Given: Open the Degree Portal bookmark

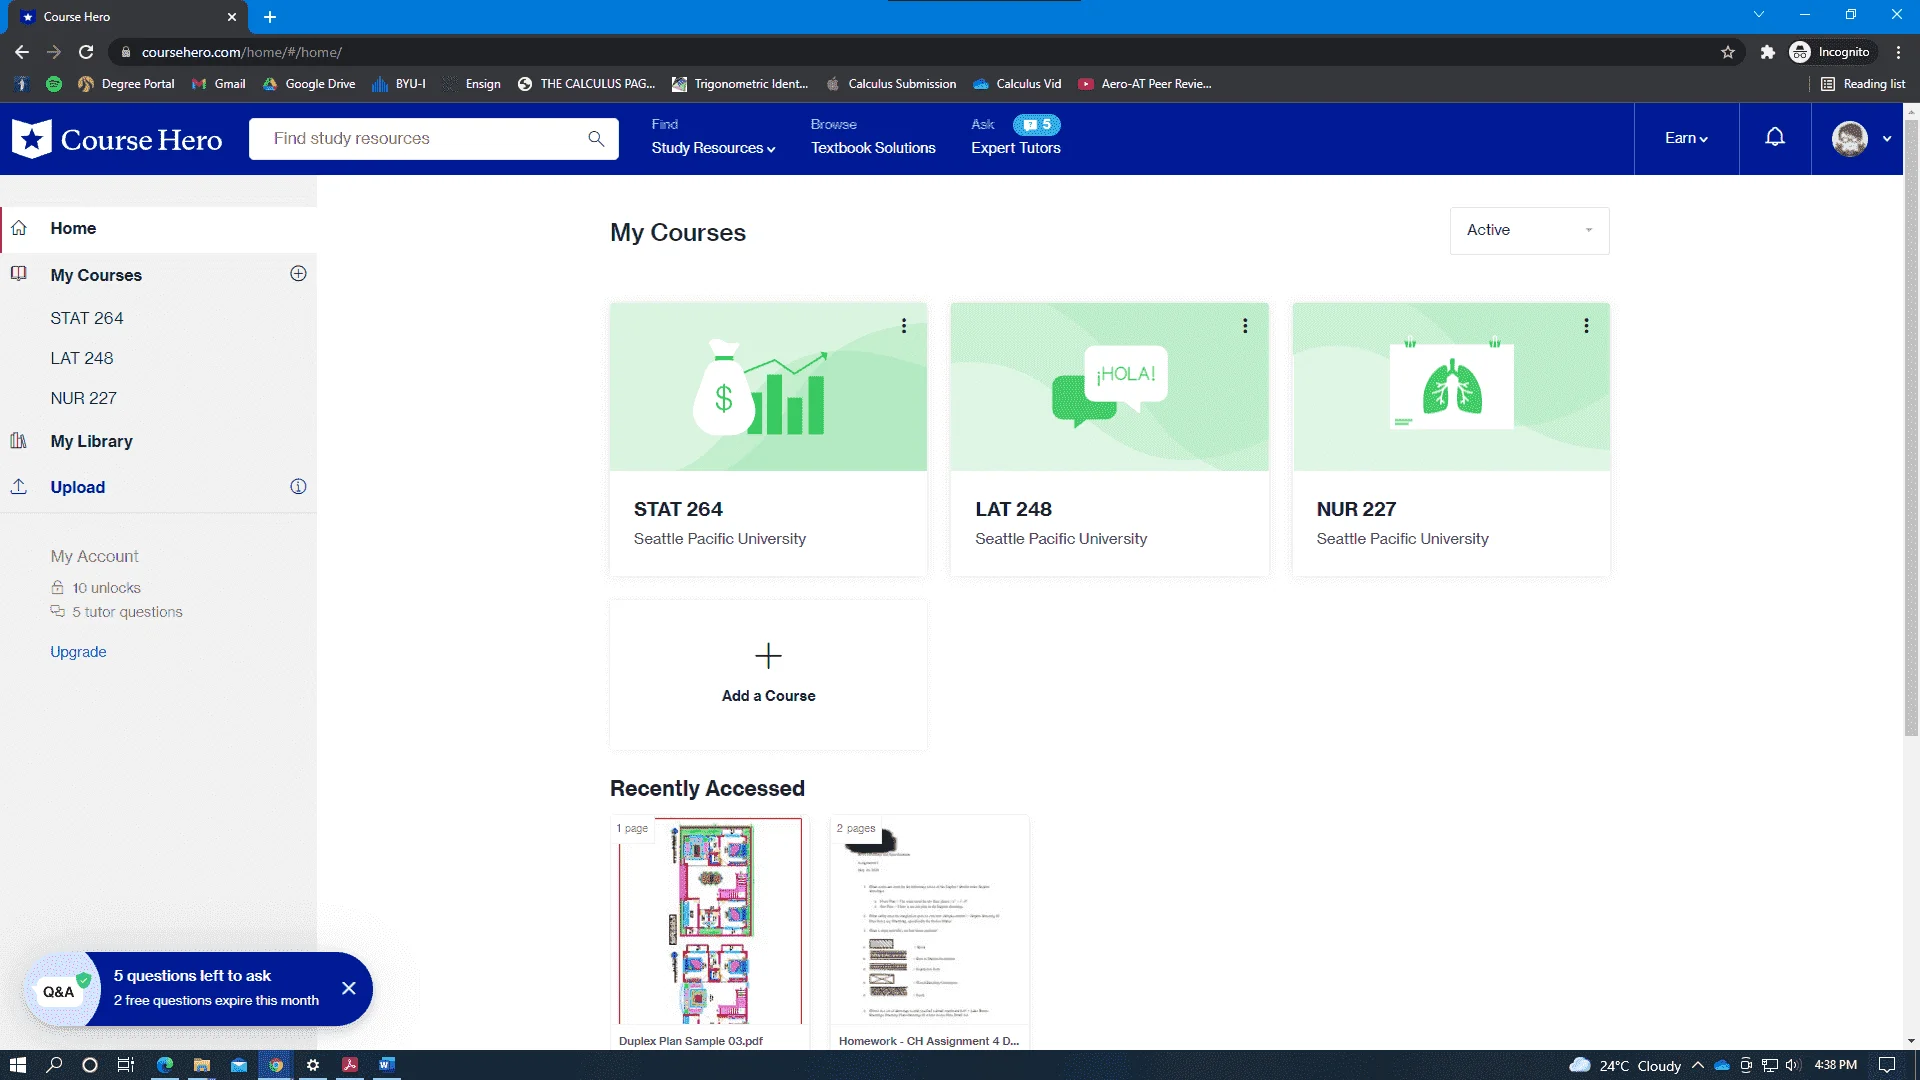Looking at the screenshot, I should coord(127,84).
